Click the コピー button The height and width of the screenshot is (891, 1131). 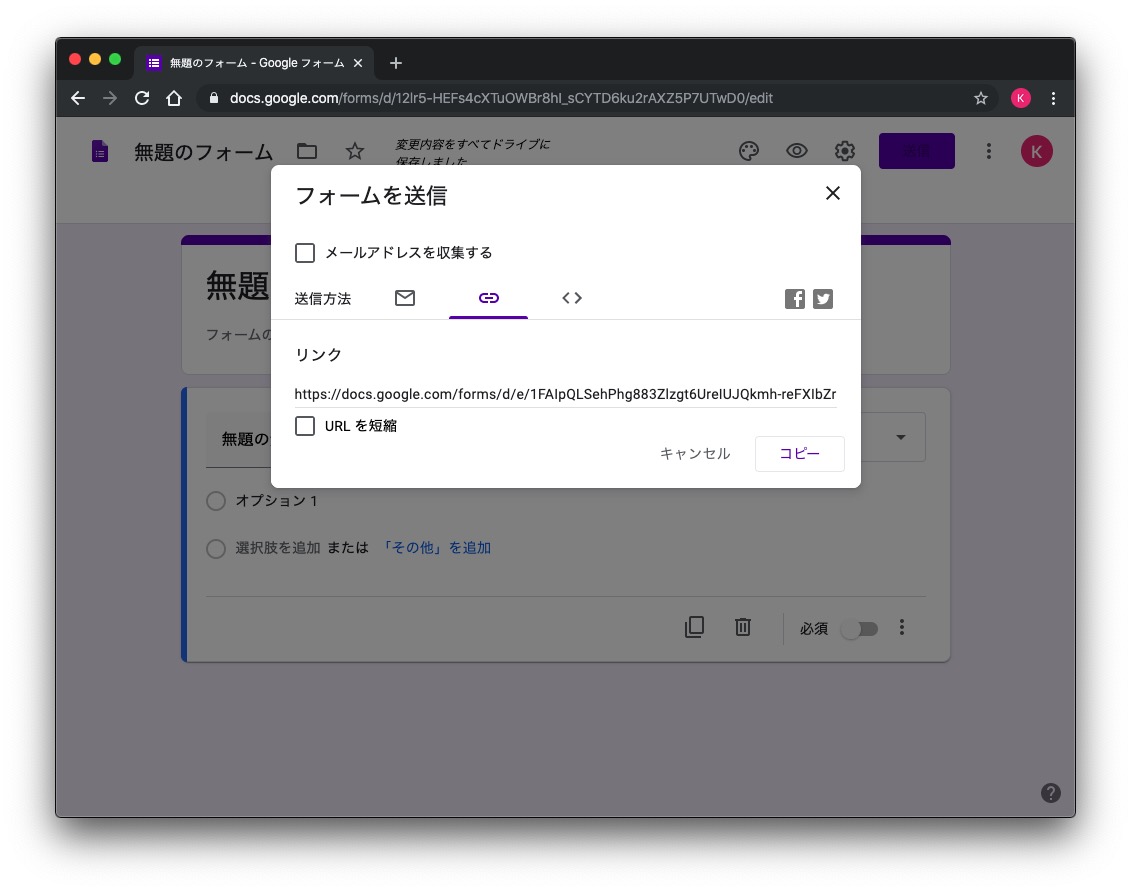click(x=799, y=454)
